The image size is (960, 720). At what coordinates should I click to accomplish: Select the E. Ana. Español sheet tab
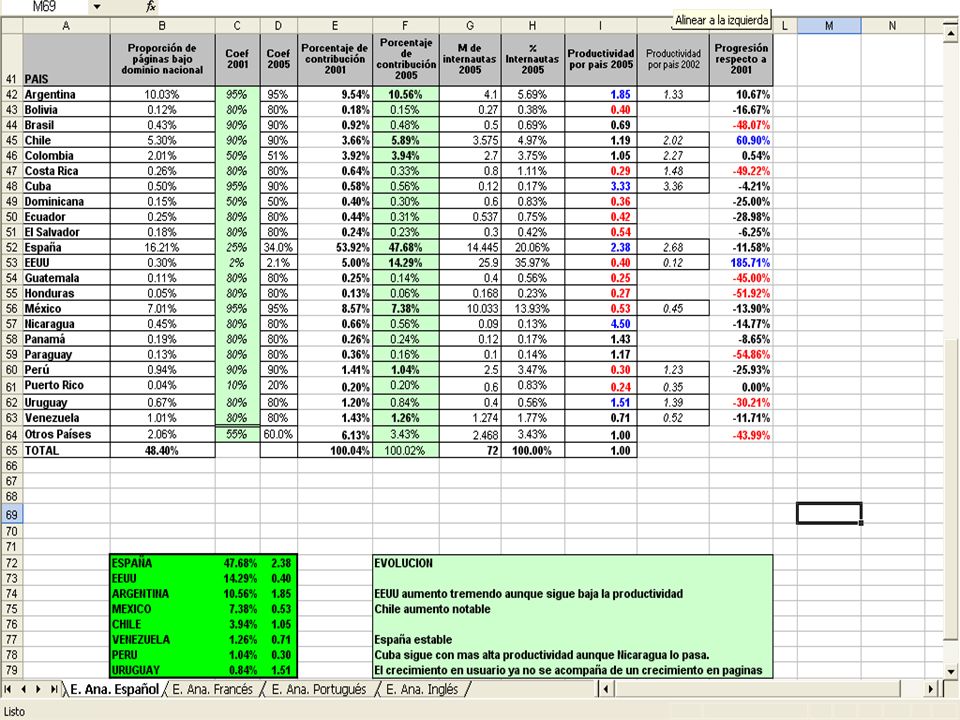tap(114, 689)
